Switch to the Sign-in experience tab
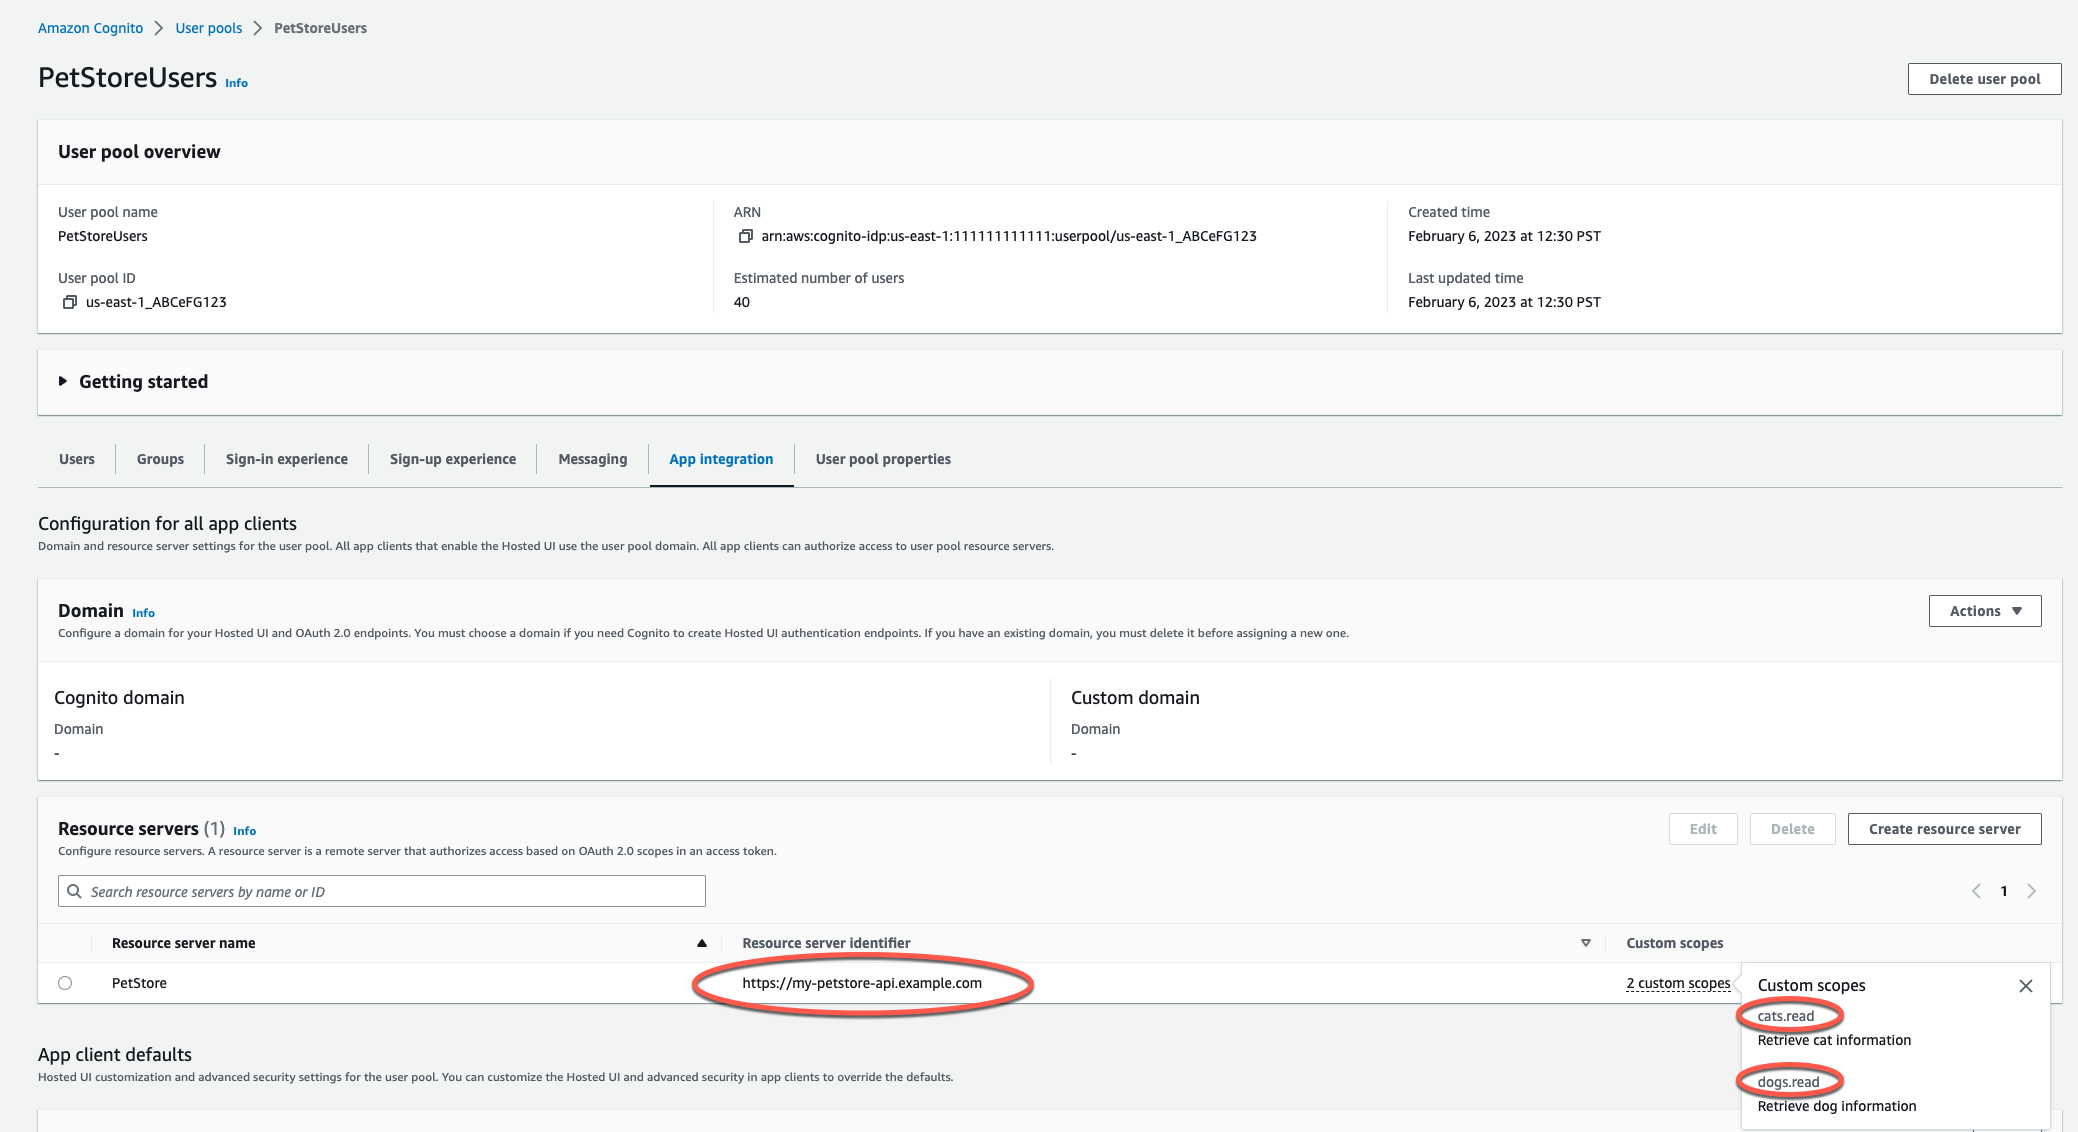 pos(287,459)
